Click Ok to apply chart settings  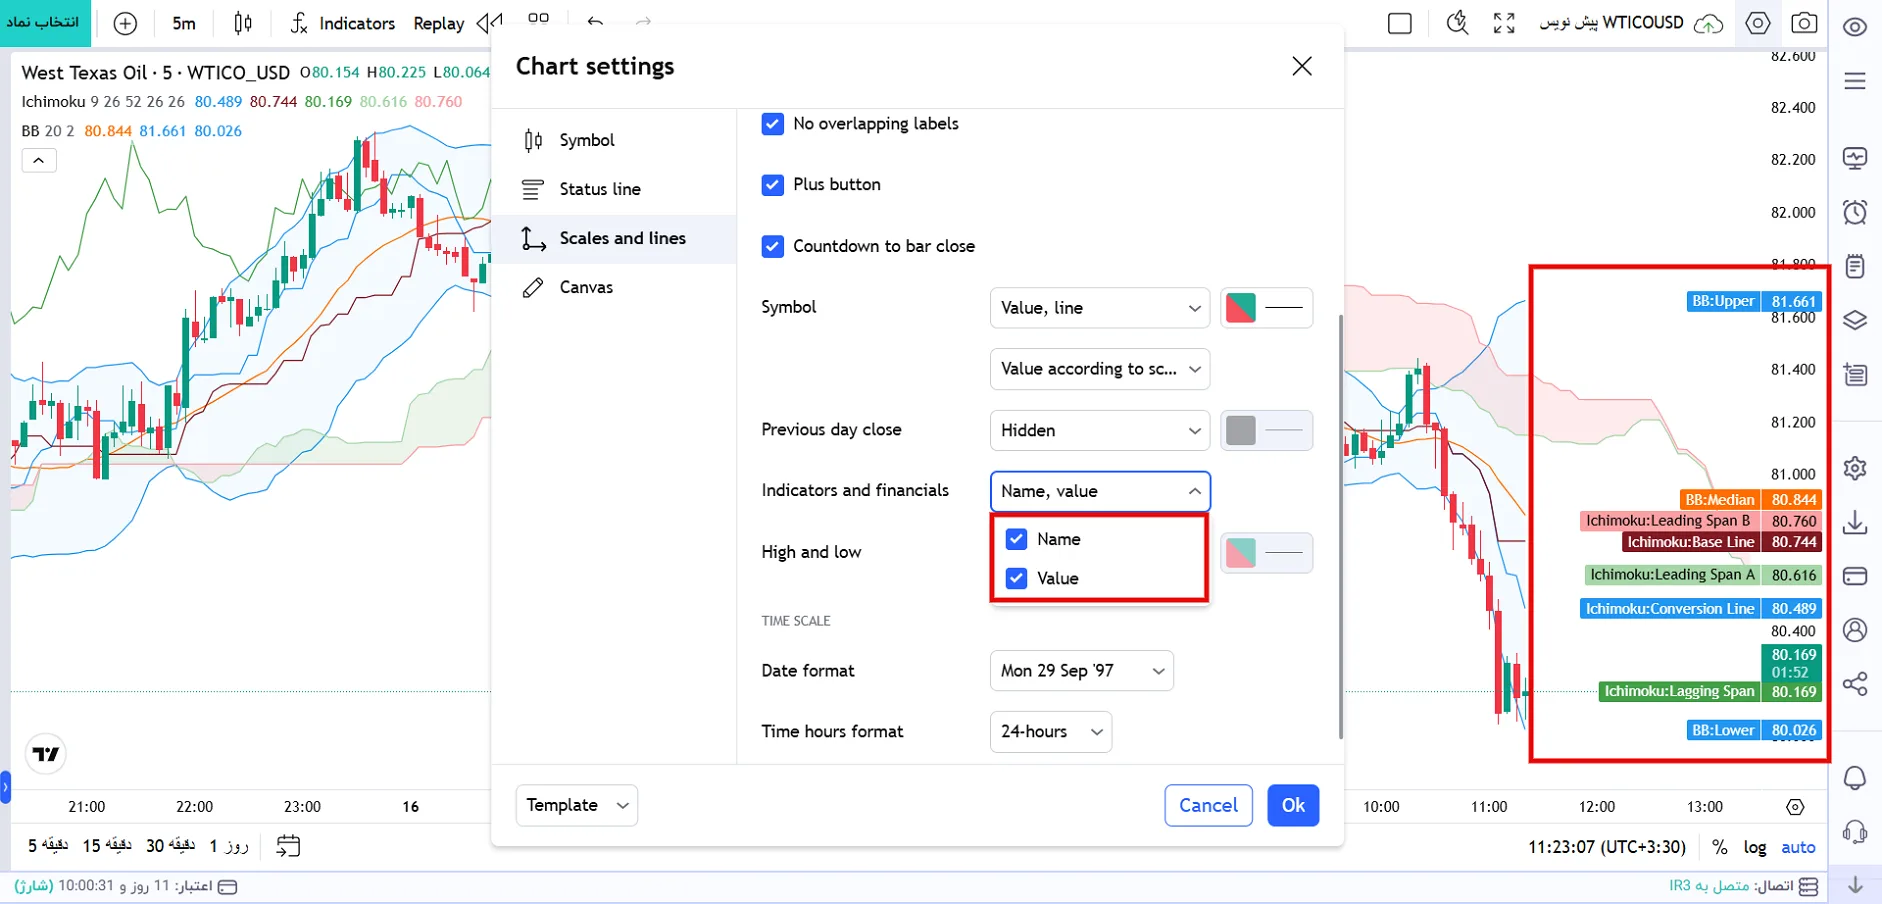1293,805
